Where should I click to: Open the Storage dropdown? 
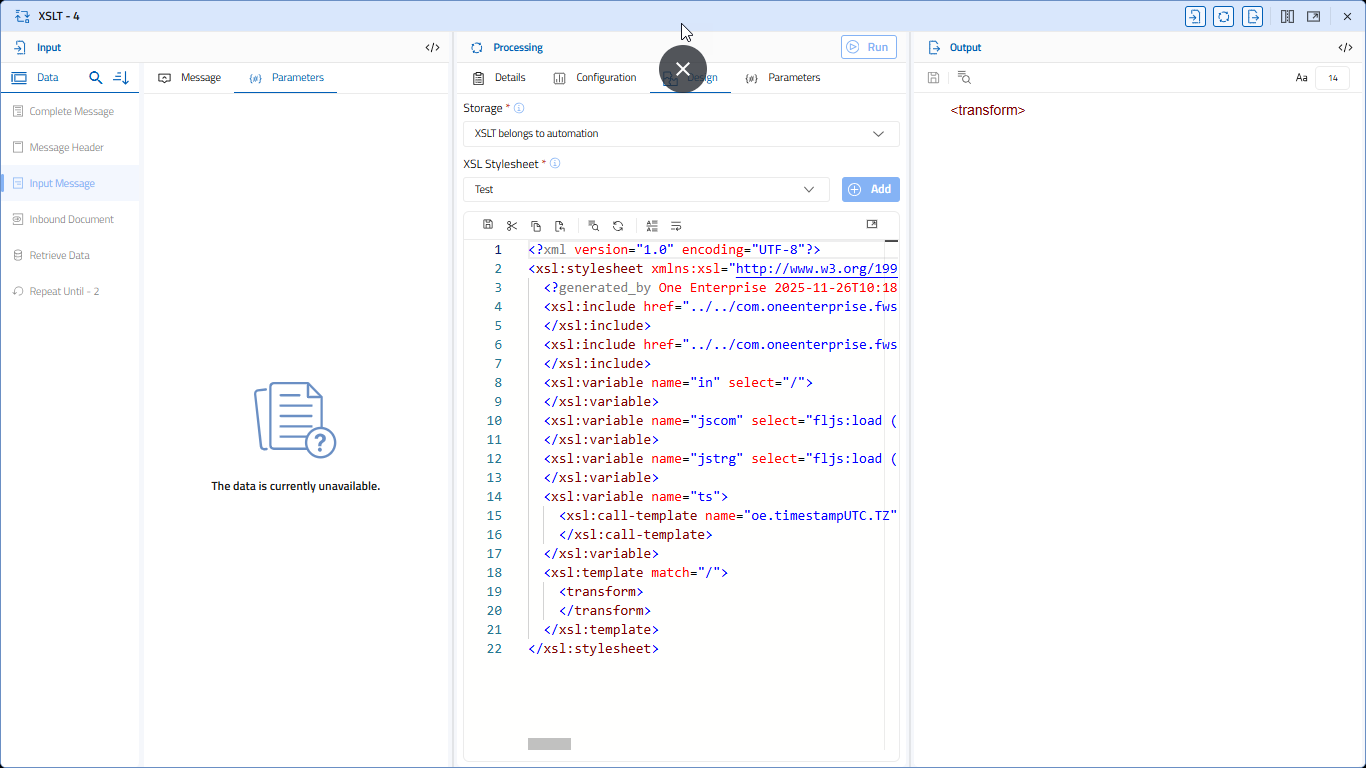(681, 134)
